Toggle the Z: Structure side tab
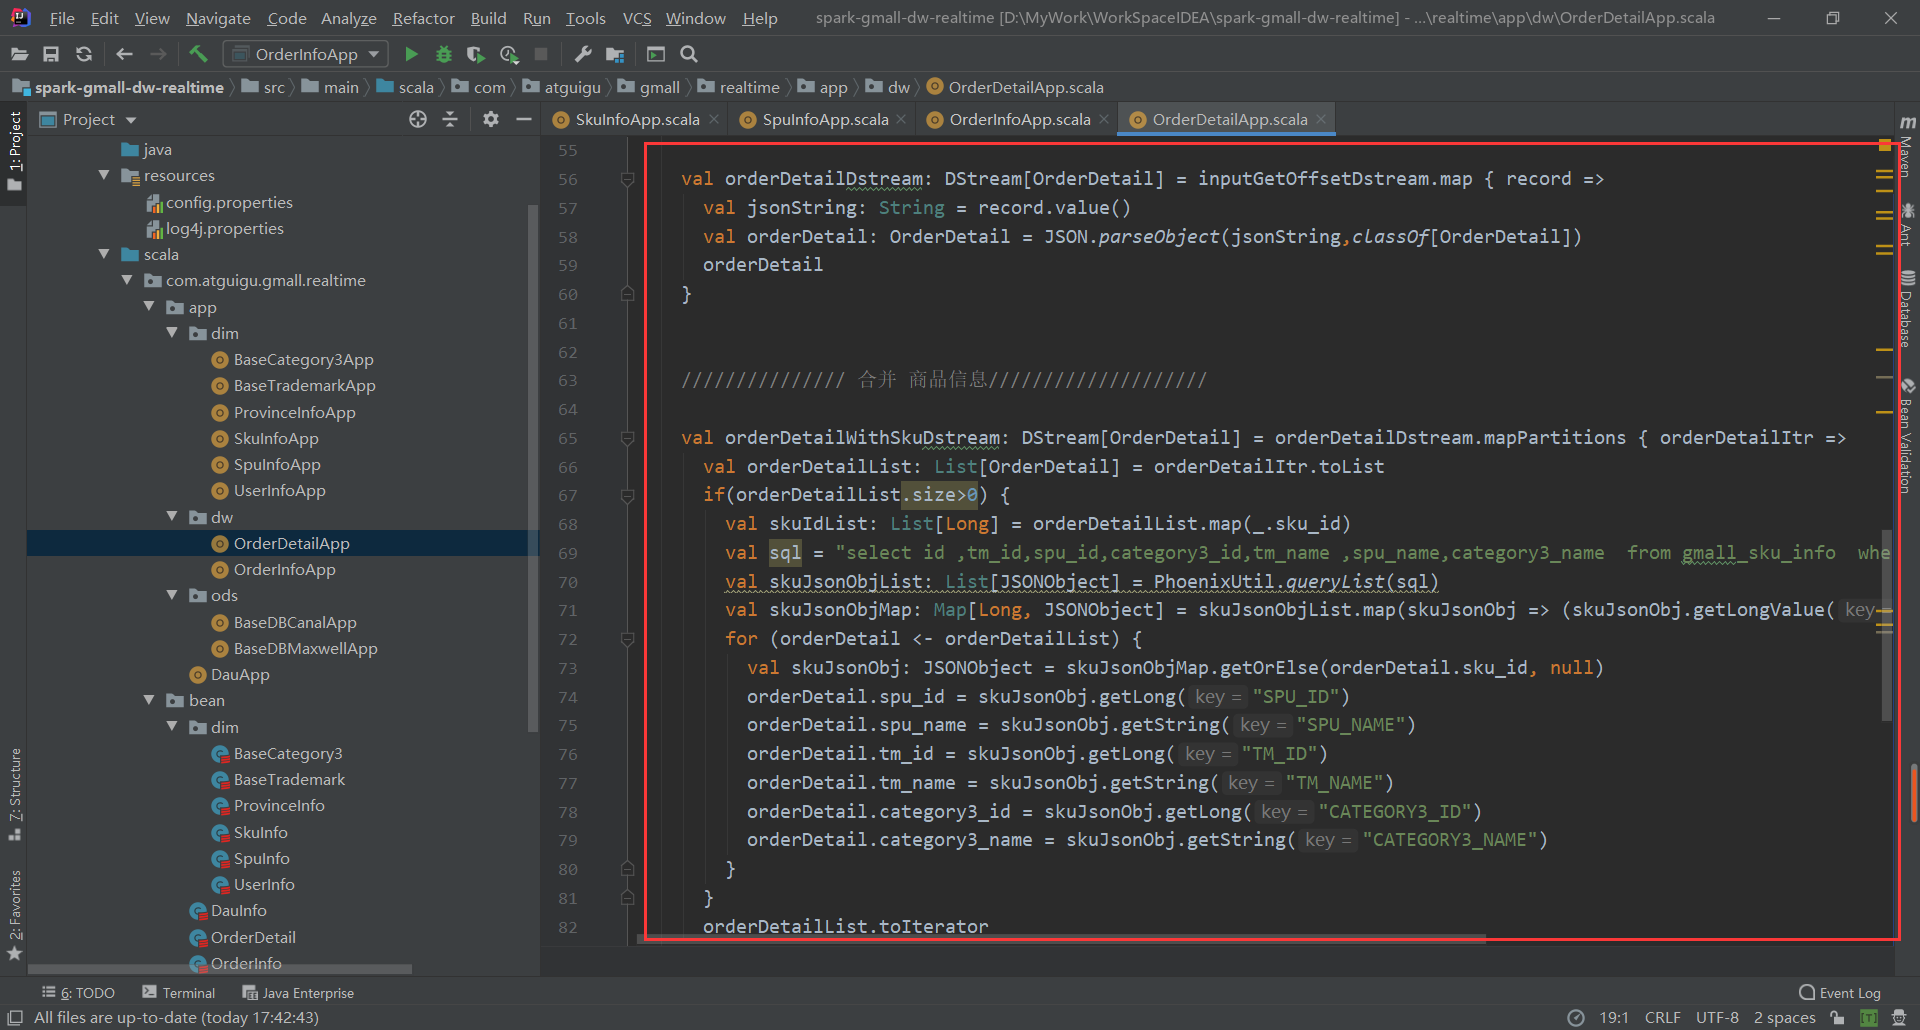The image size is (1920, 1030). click(x=14, y=794)
